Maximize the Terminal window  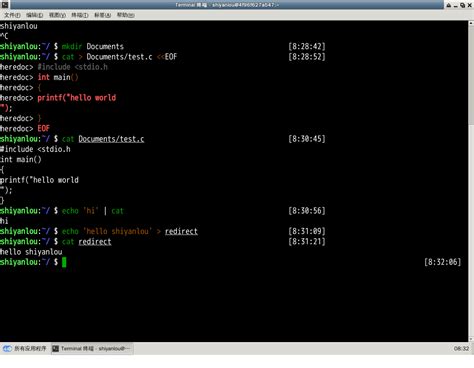click(462, 5)
